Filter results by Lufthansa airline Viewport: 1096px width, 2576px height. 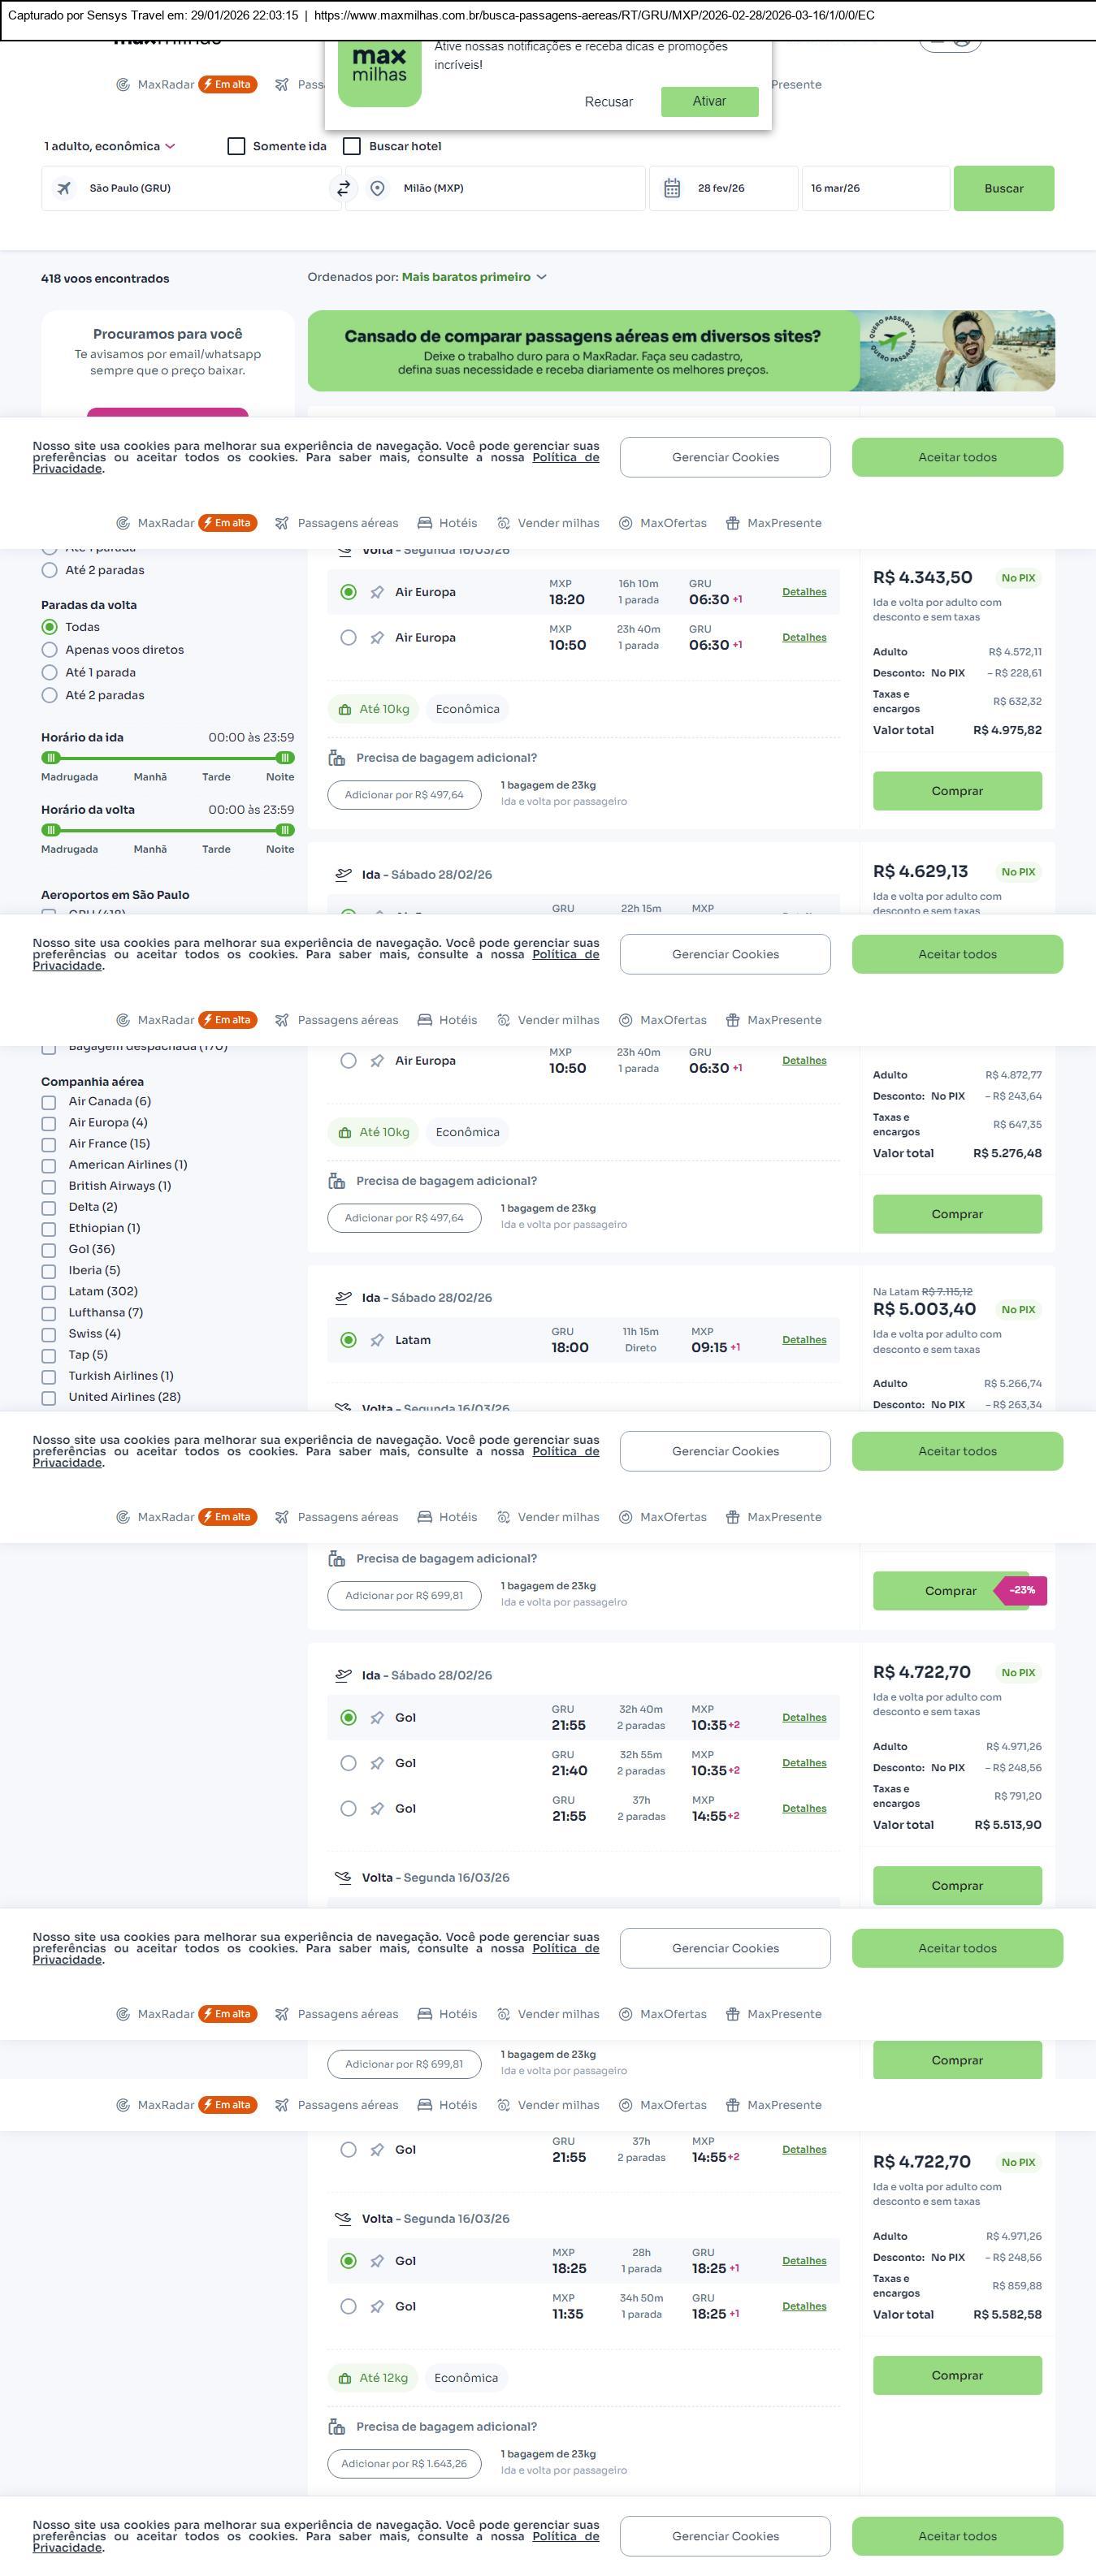(x=49, y=1313)
